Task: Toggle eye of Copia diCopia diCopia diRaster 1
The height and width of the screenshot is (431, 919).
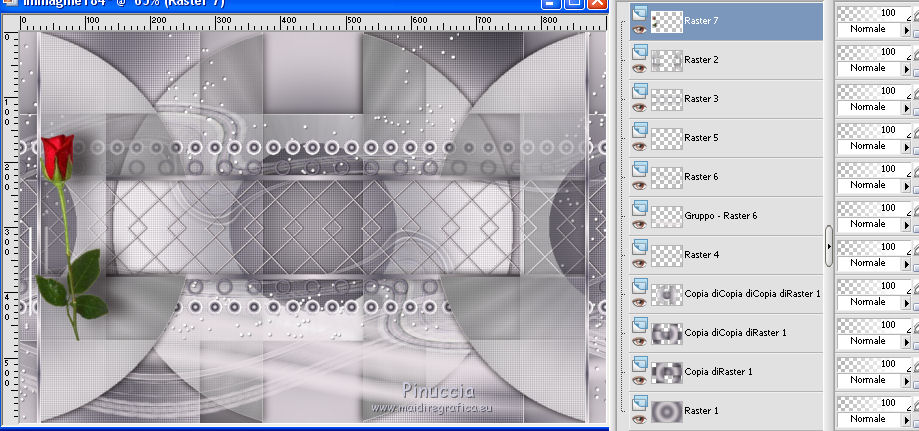Action: point(639,302)
